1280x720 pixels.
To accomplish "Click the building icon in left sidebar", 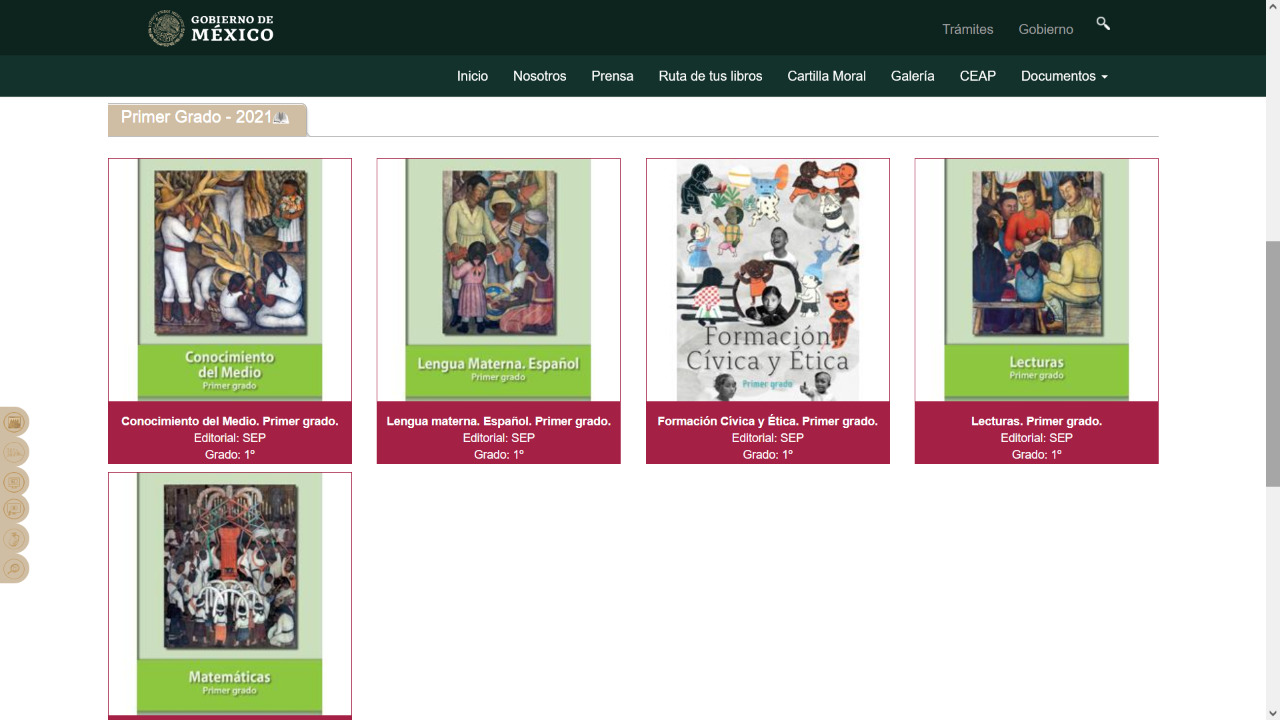I will coord(14,422).
